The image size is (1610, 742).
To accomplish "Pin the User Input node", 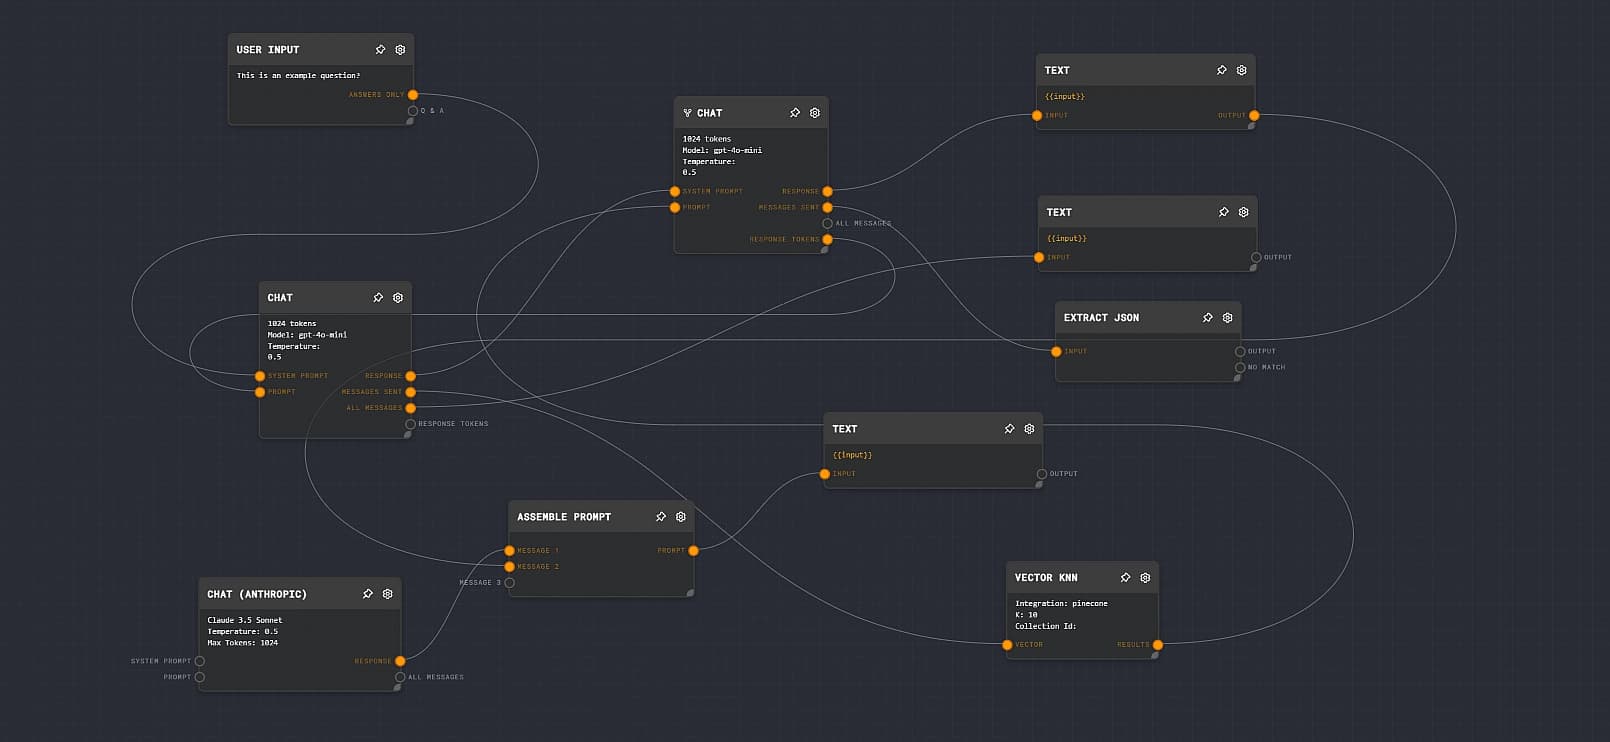I will [380, 50].
